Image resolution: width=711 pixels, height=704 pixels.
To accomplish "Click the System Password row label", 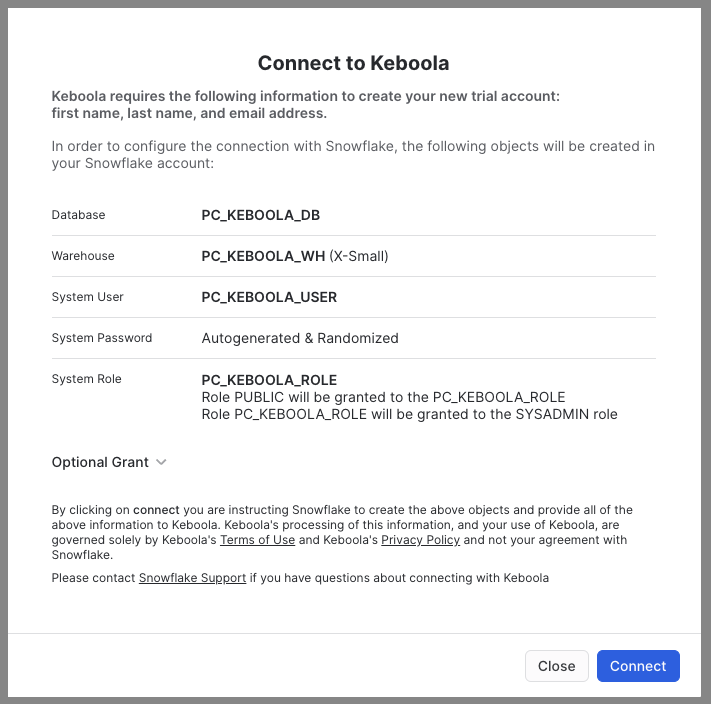I will point(102,338).
